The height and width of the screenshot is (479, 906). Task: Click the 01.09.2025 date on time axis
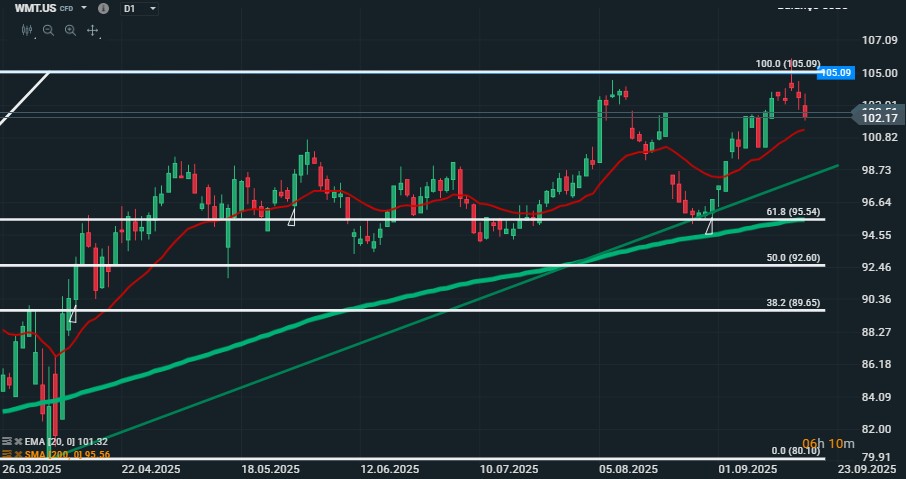(750, 469)
